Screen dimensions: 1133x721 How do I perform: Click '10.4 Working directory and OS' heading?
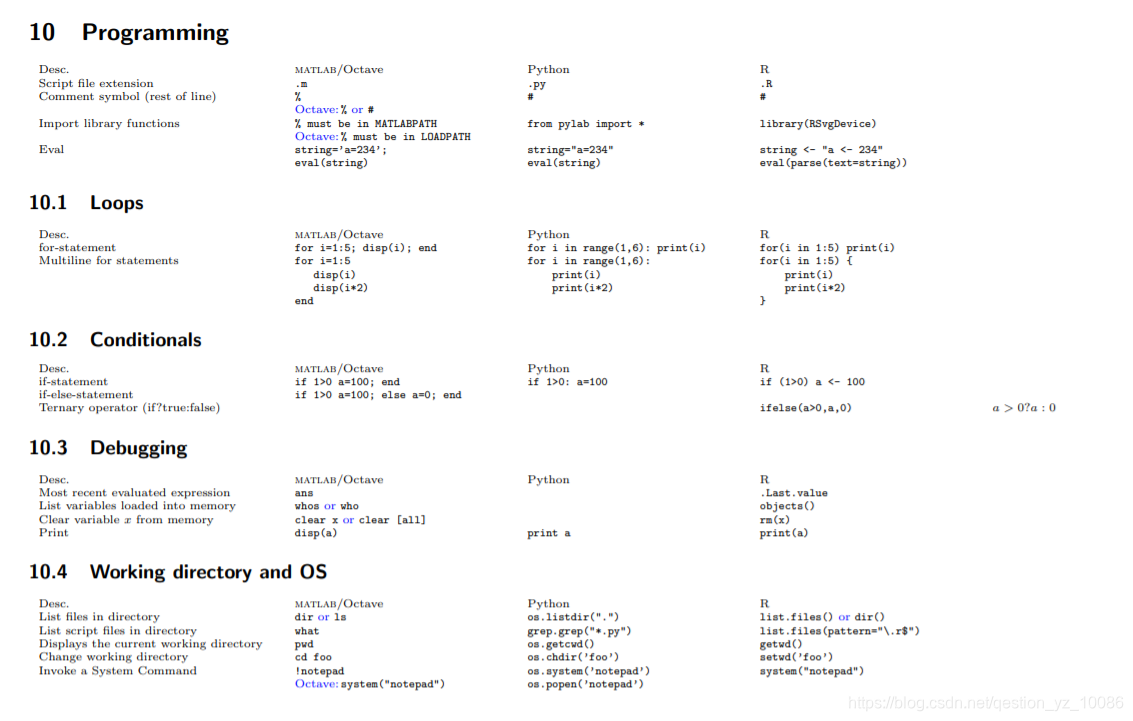tap(178, 572)
